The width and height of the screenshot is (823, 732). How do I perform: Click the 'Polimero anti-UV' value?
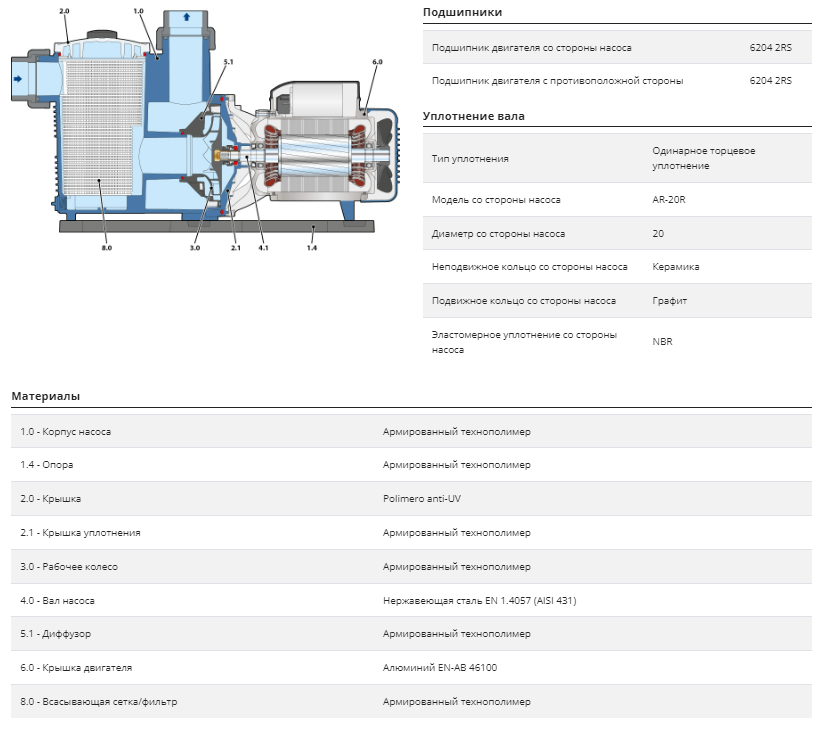421,499
